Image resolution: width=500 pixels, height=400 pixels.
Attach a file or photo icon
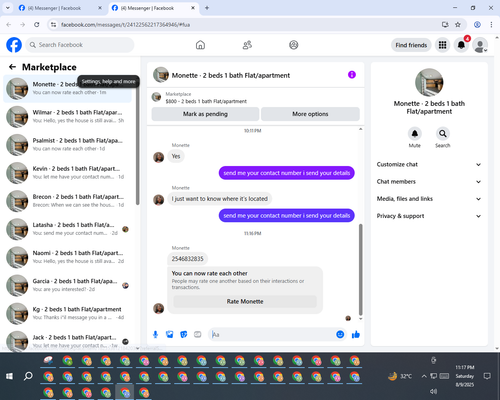pos(170,334)
